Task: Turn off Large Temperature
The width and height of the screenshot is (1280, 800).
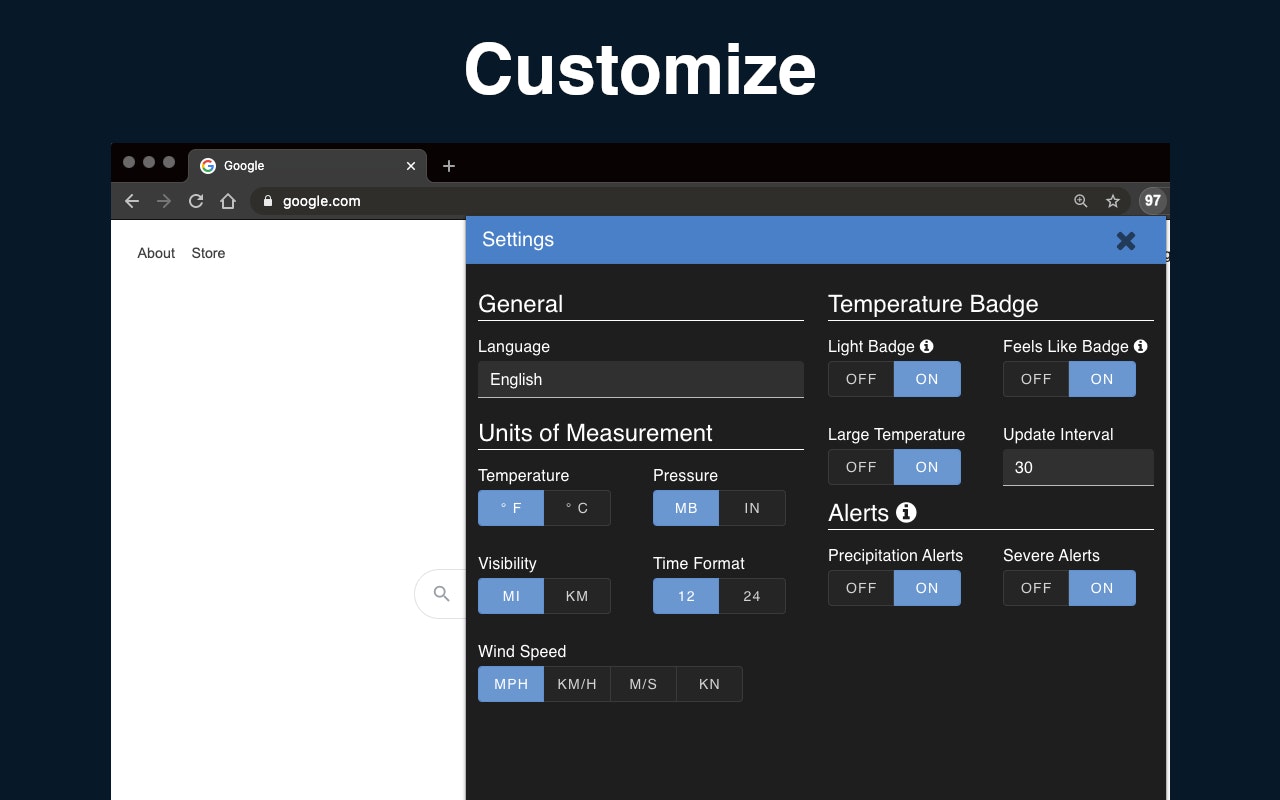Action: (860, 467)
